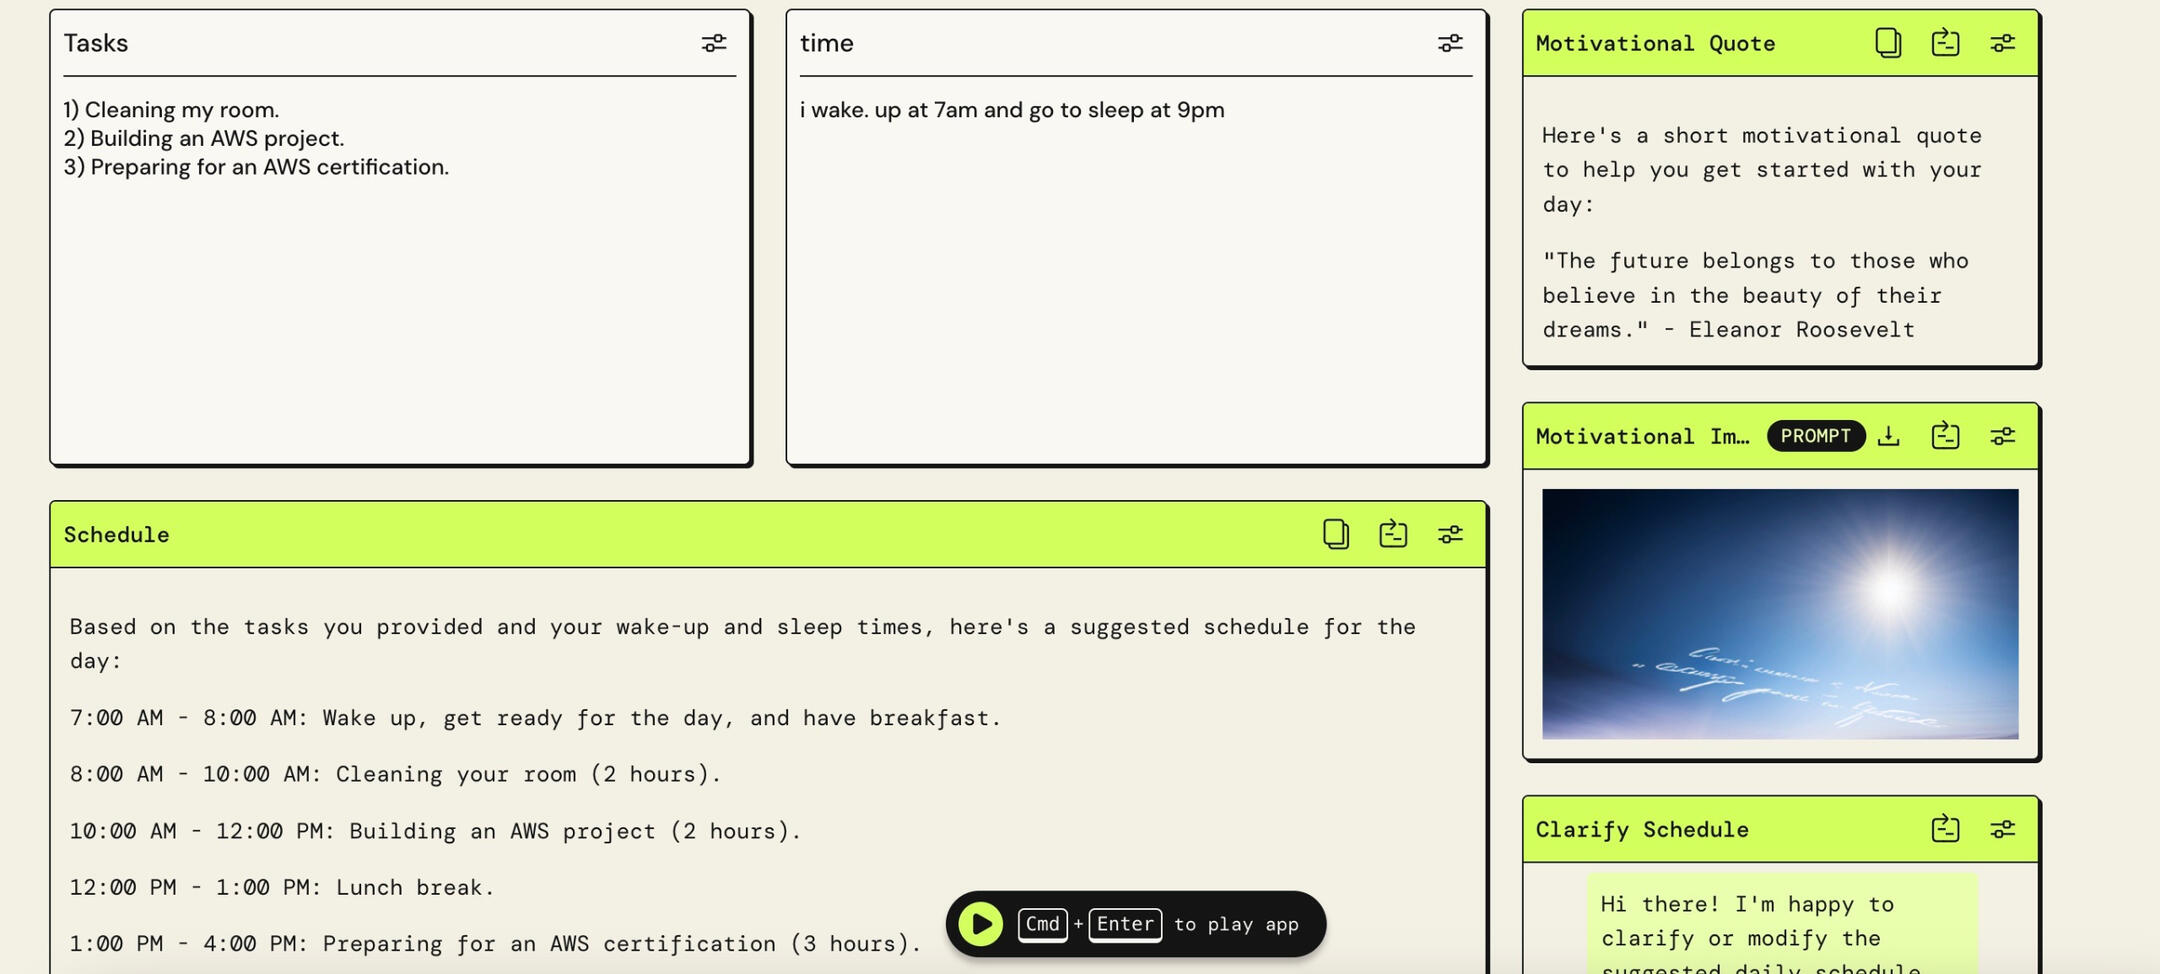Download the motivational image

(x=1888, y=436)
